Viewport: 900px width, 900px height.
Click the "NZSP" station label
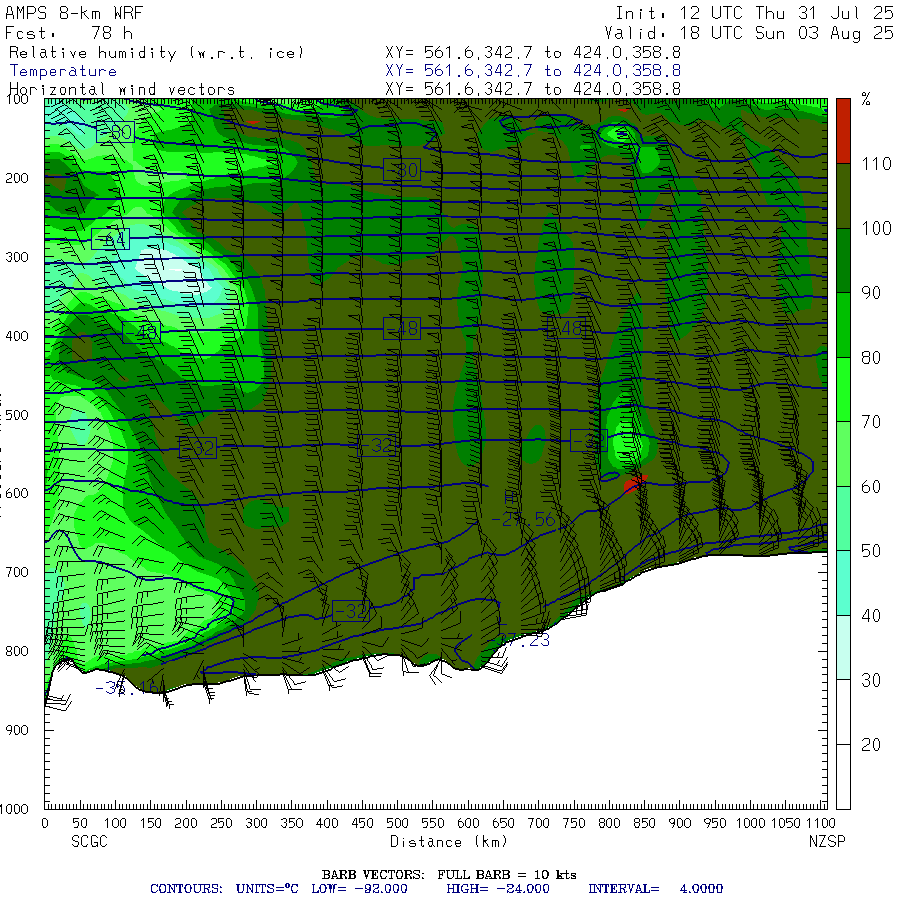tap(827, 841)
